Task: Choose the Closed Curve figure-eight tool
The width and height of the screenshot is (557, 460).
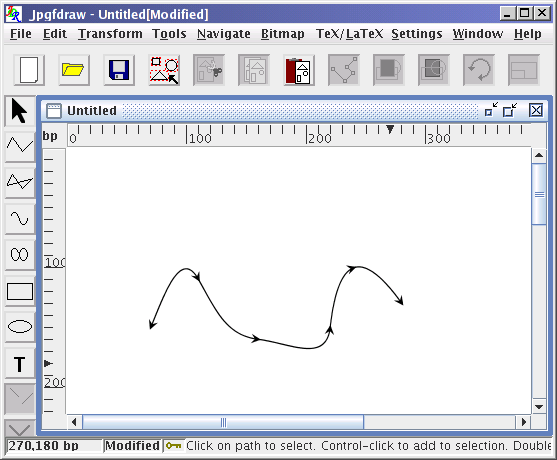Action: tap(20, 254)
